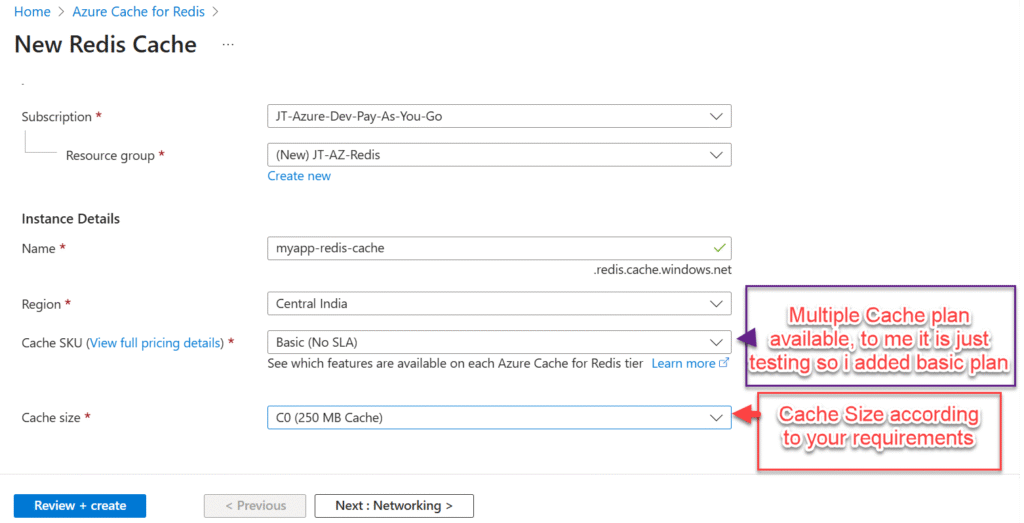Click the Region label
The image size is (1024, 523).
pyautogui.click(x=41, y=304)
